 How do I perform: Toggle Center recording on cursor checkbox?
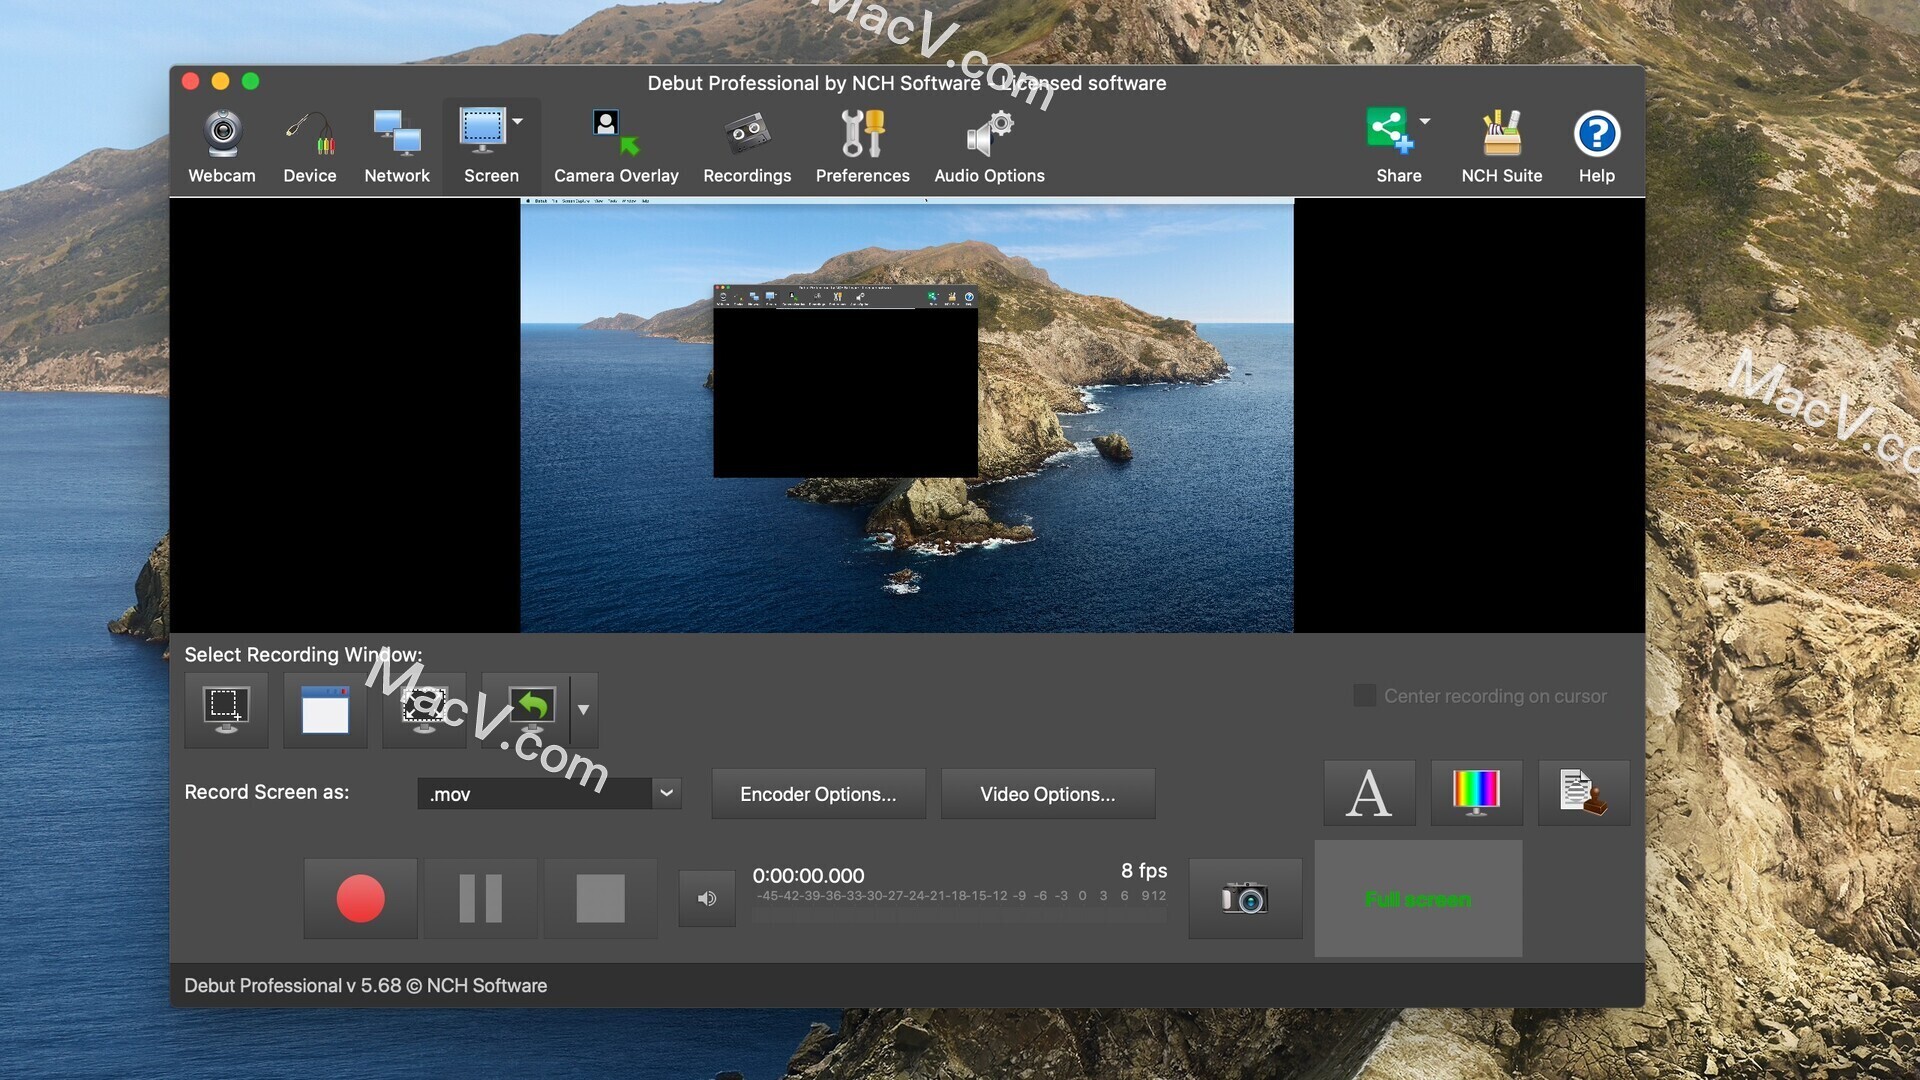[1364, 695]
